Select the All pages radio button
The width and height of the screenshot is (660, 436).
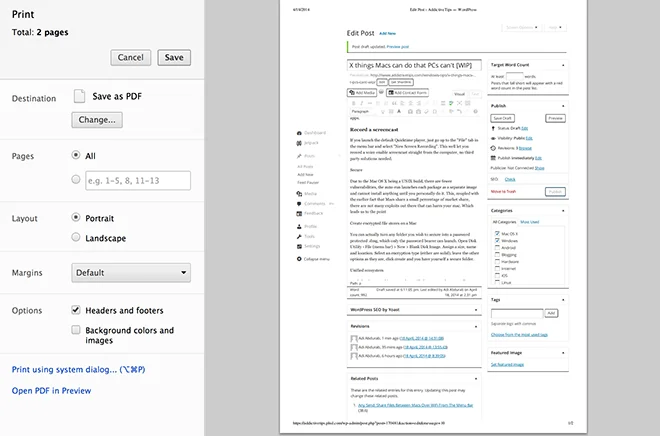pyautogui.click(x=76, y=155)
